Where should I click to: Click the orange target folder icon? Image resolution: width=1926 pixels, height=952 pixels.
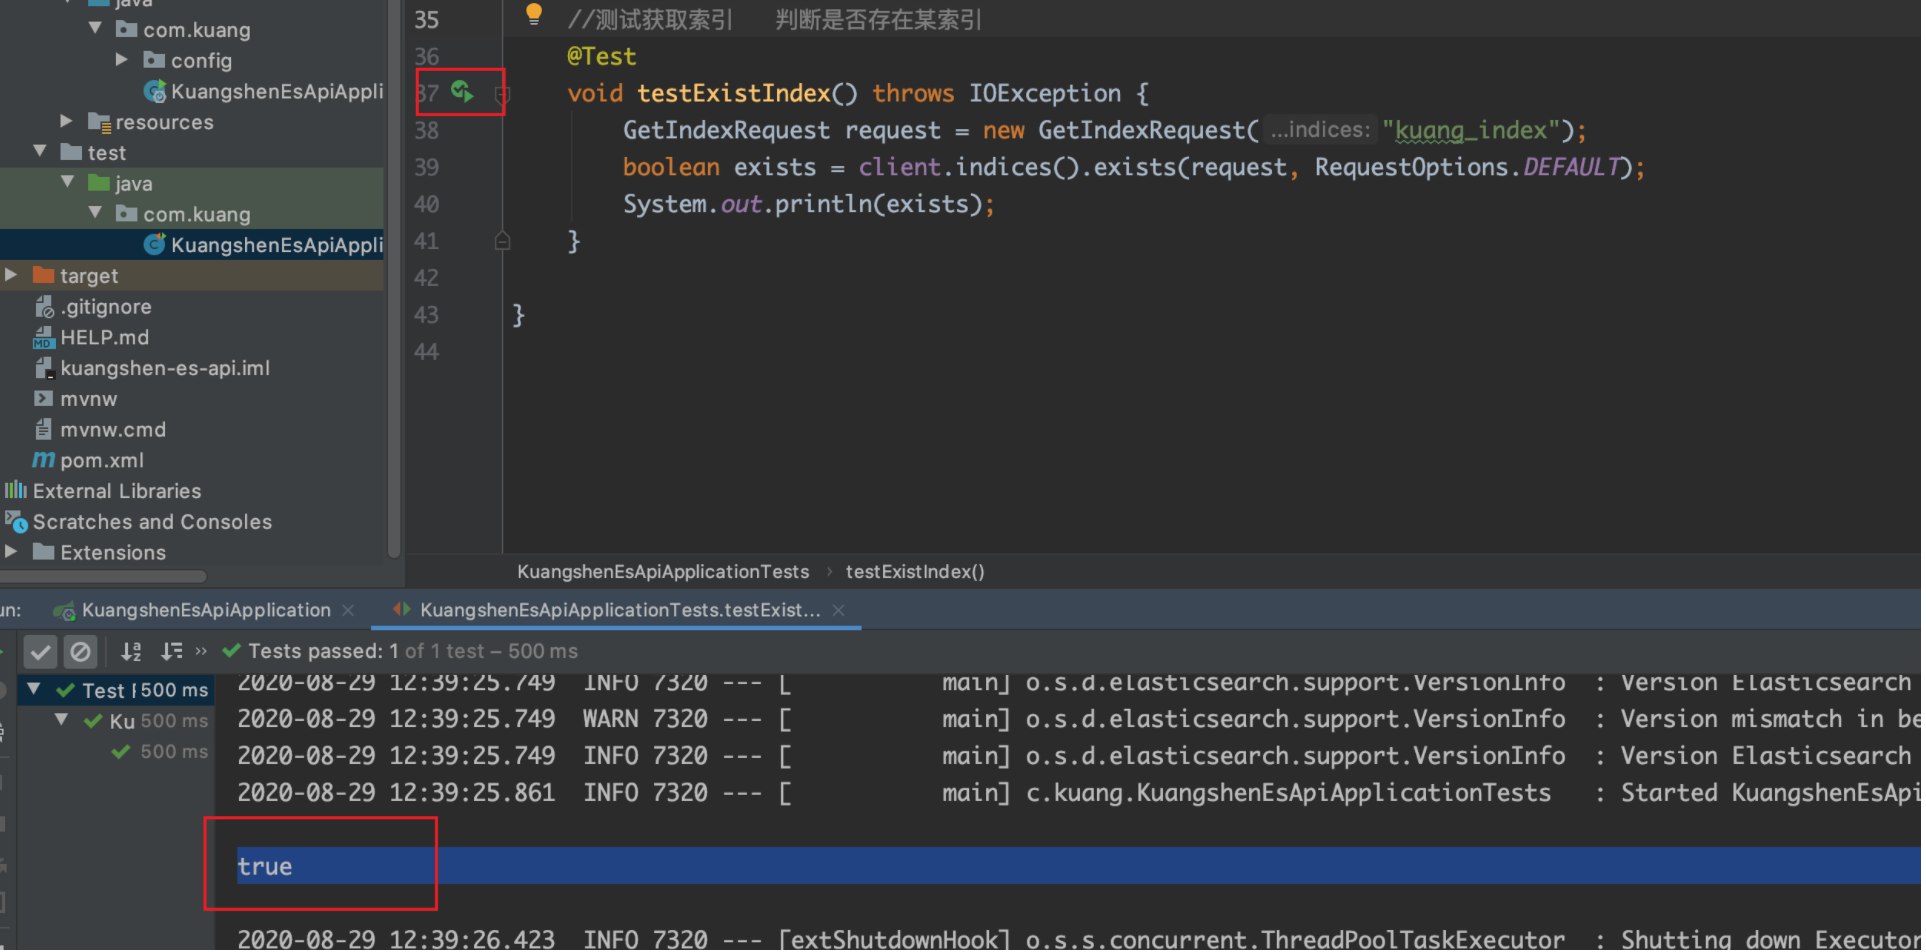(x=43, y=275)
